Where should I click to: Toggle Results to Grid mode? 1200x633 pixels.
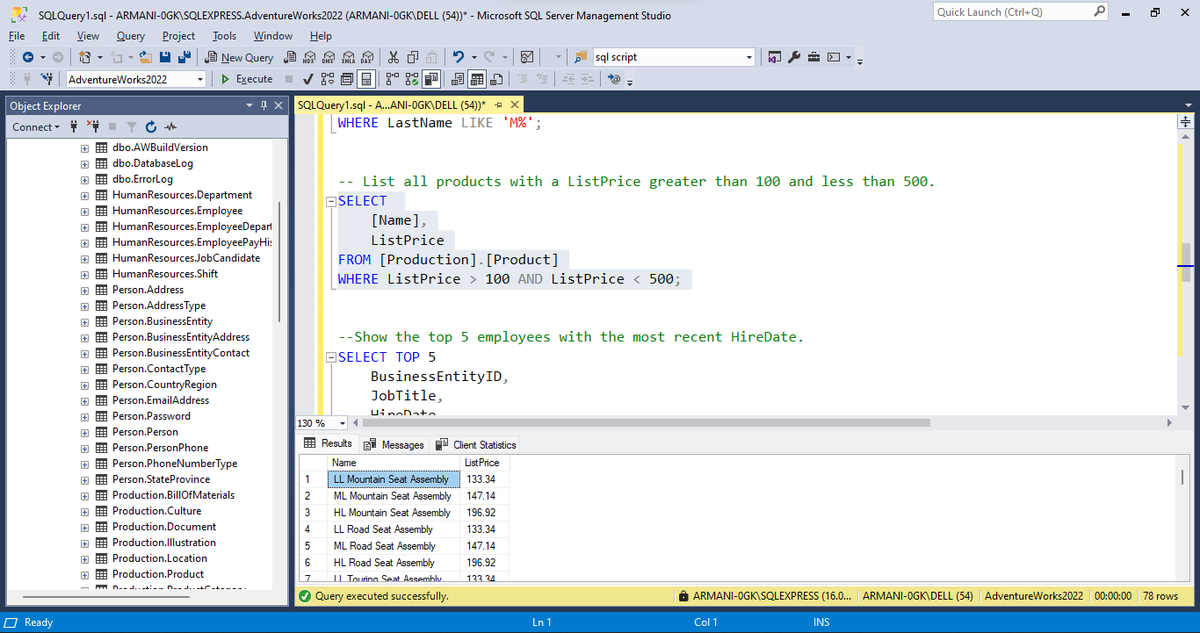click(x=477, y=79)
